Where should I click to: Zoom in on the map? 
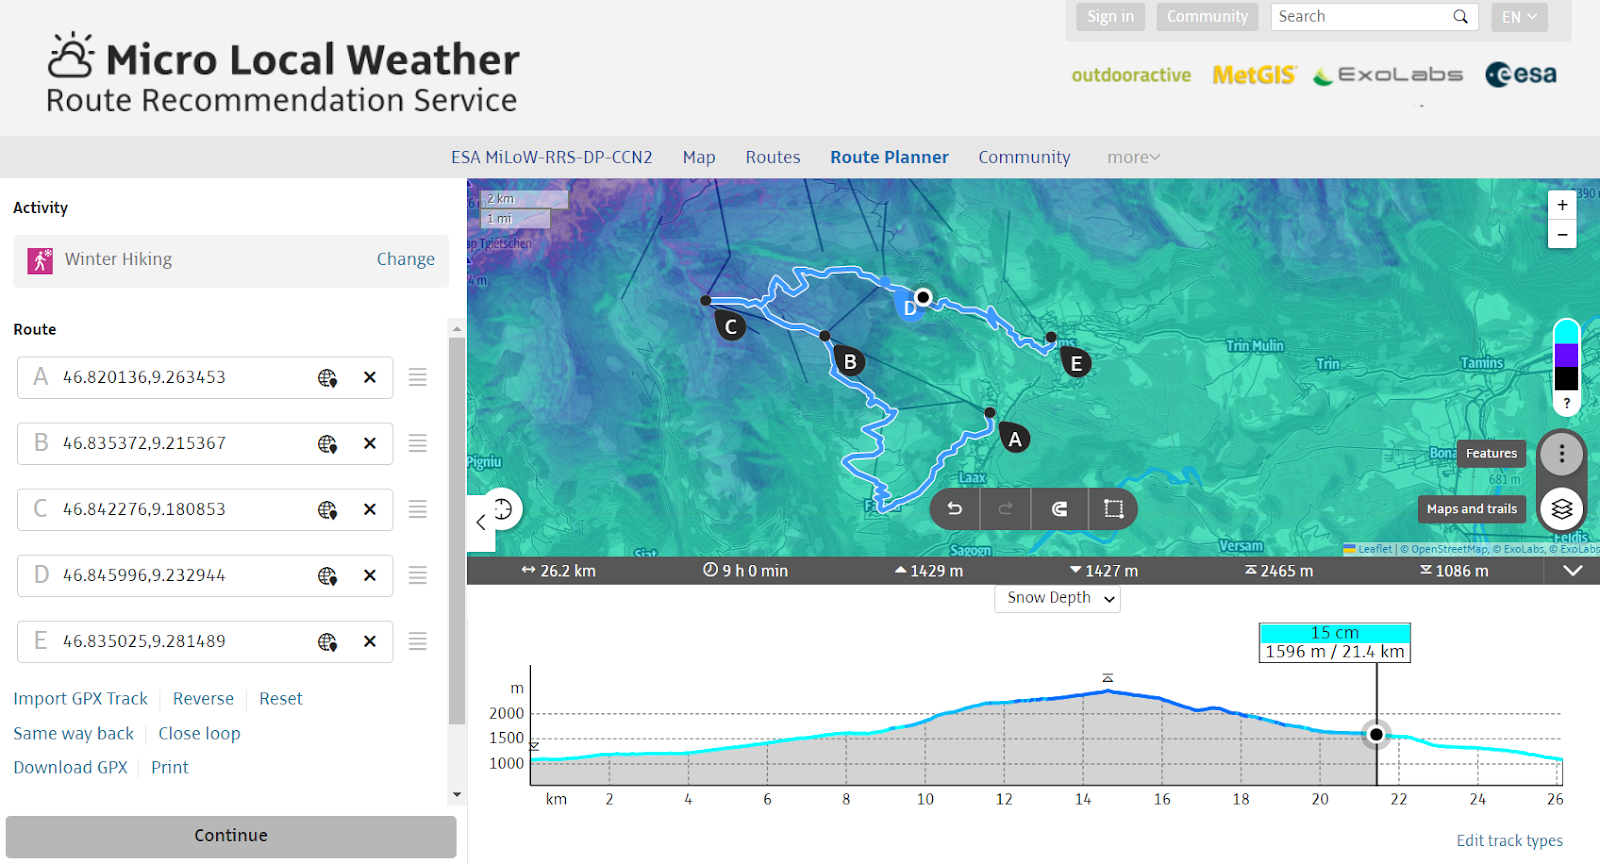(x=1562, y=205)
